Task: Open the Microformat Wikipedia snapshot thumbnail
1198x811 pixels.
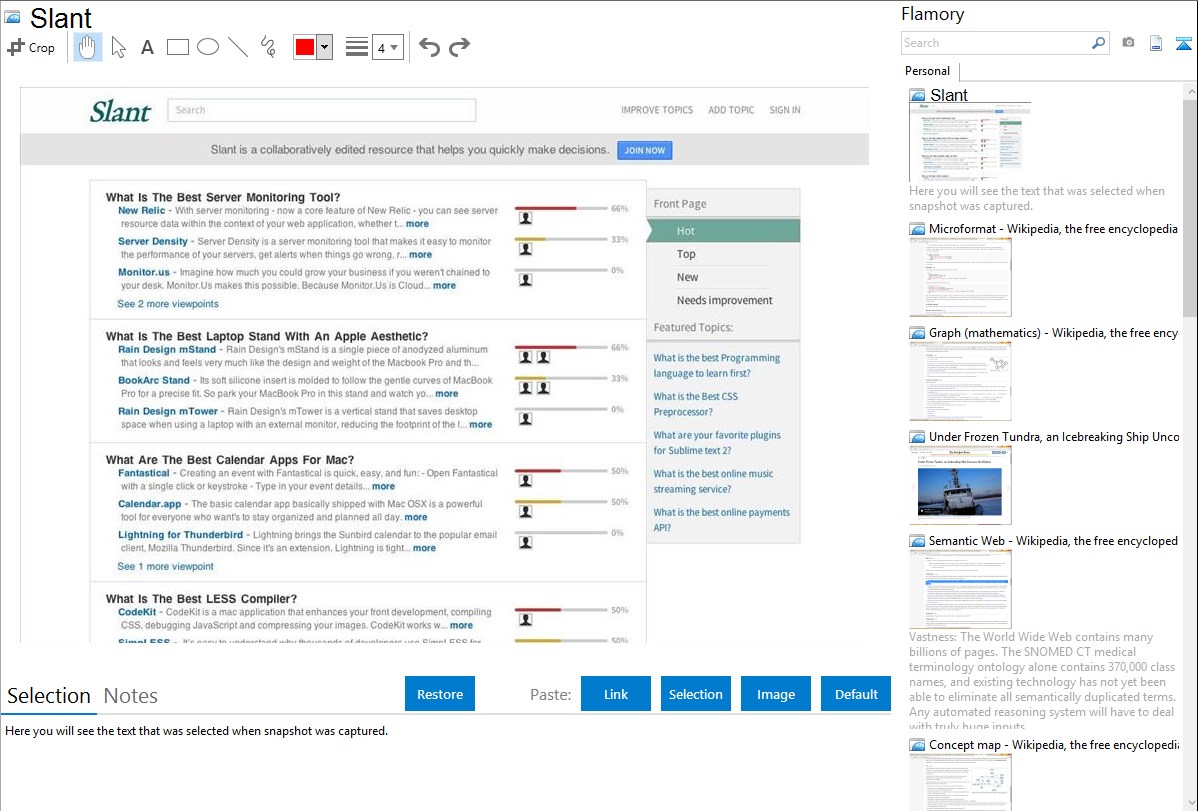Action: coord(960,277)
